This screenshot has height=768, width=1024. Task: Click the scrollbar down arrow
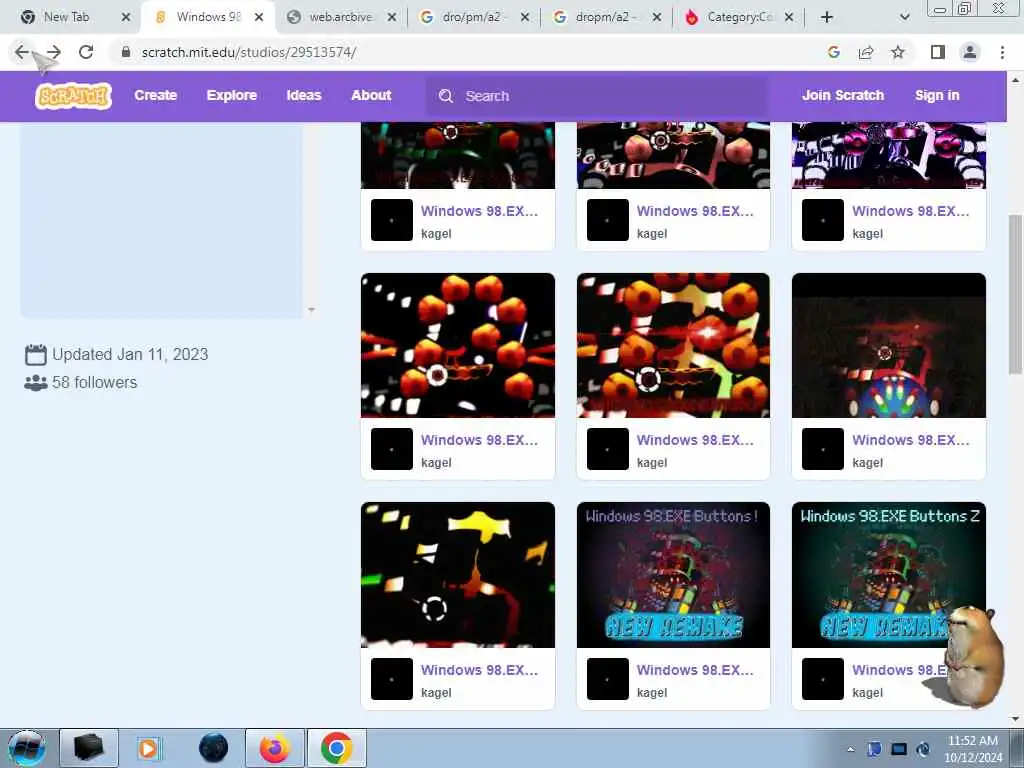click(x=1015, y=718)
